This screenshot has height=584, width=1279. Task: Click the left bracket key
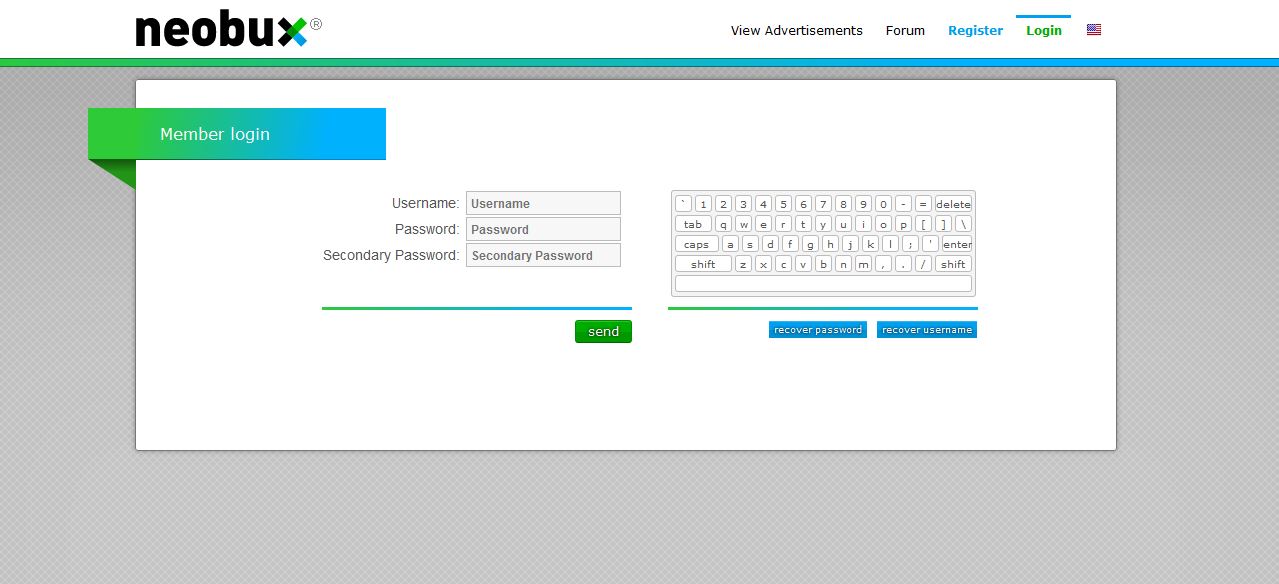click(924, 224)
